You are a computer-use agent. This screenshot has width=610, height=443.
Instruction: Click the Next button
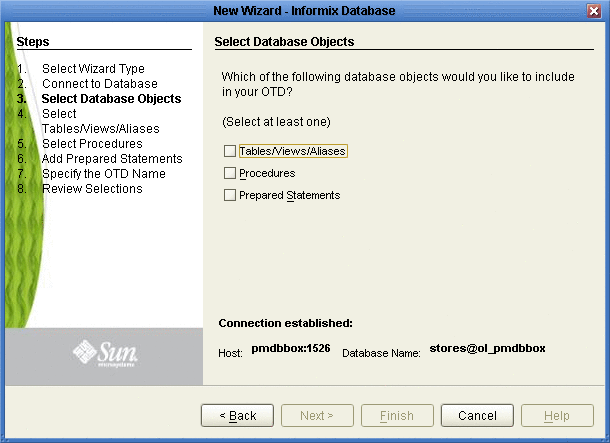(x=317, y=415)
